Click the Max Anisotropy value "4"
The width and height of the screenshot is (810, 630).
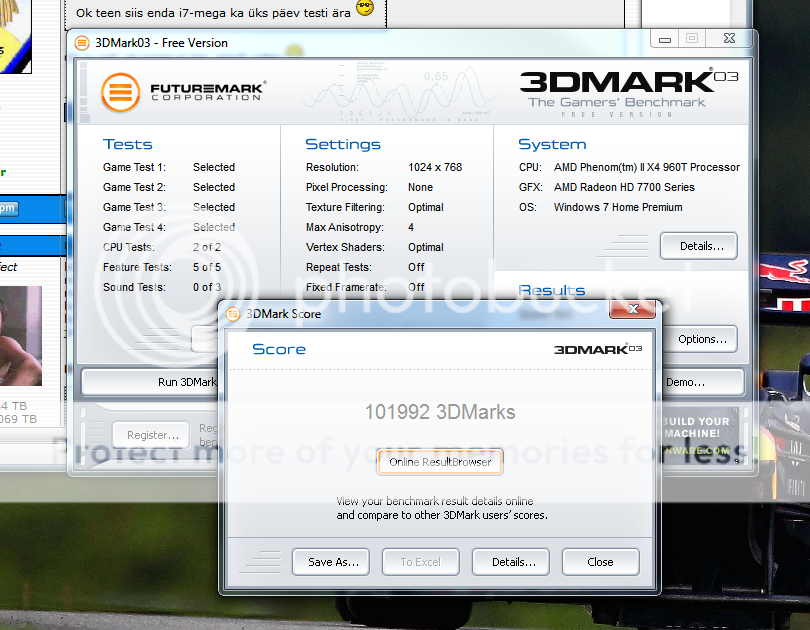(411, 227)
